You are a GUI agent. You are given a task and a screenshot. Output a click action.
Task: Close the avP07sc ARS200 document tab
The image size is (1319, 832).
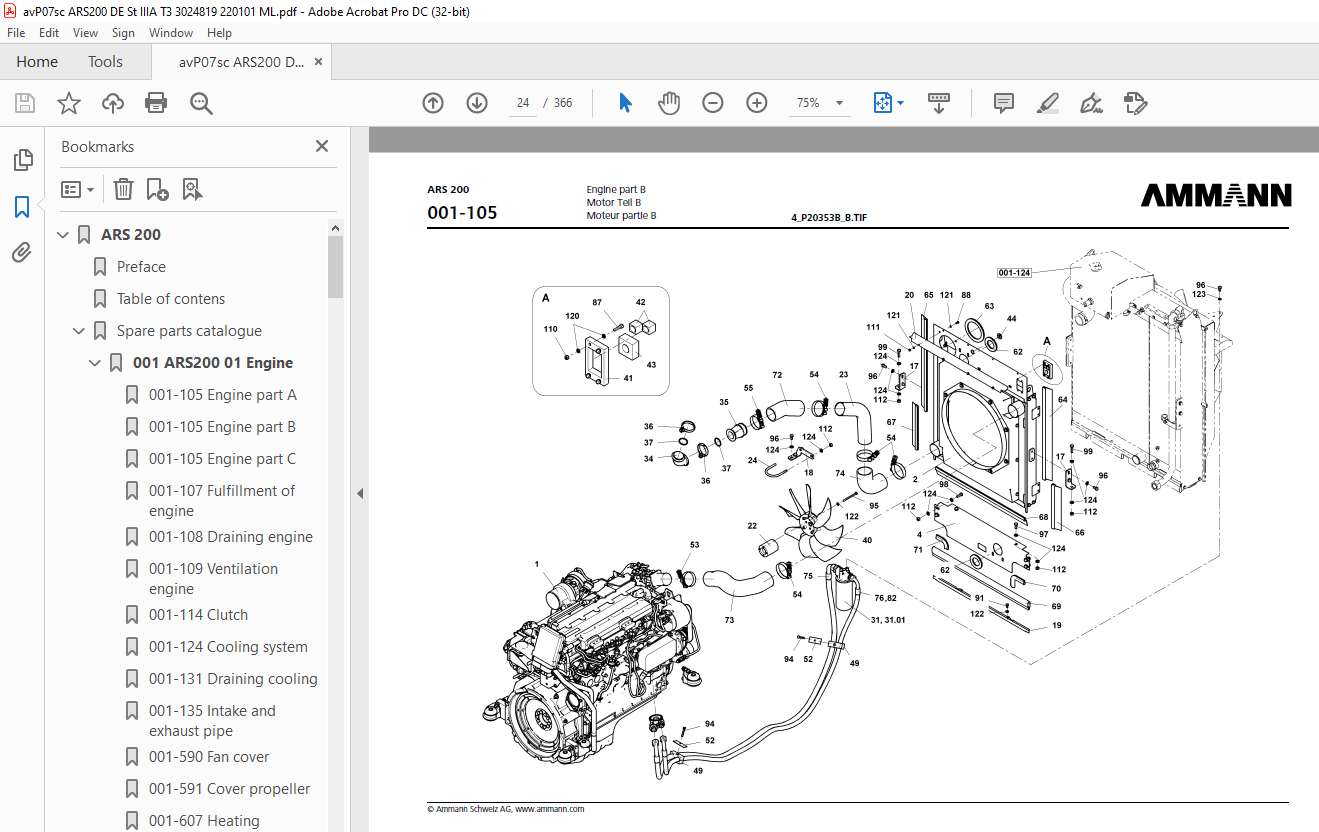coord(319,62)
